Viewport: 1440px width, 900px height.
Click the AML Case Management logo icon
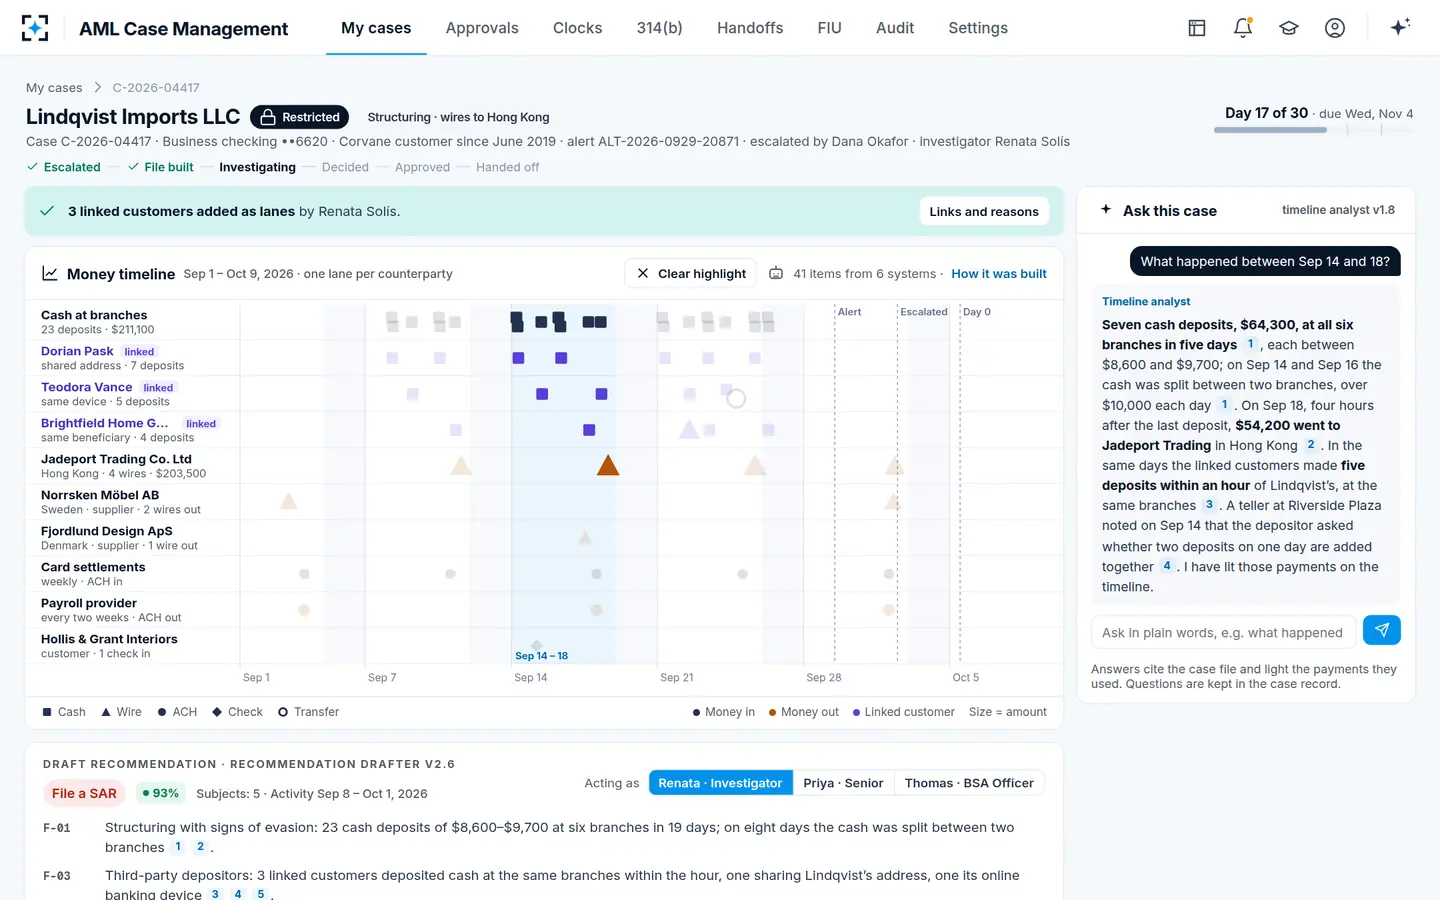[35, 28]
